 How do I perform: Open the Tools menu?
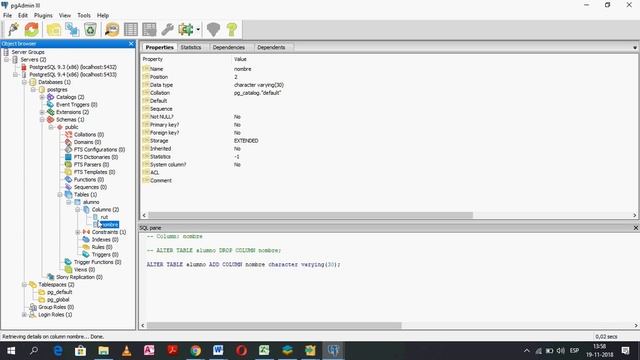(x=84, y=15)
